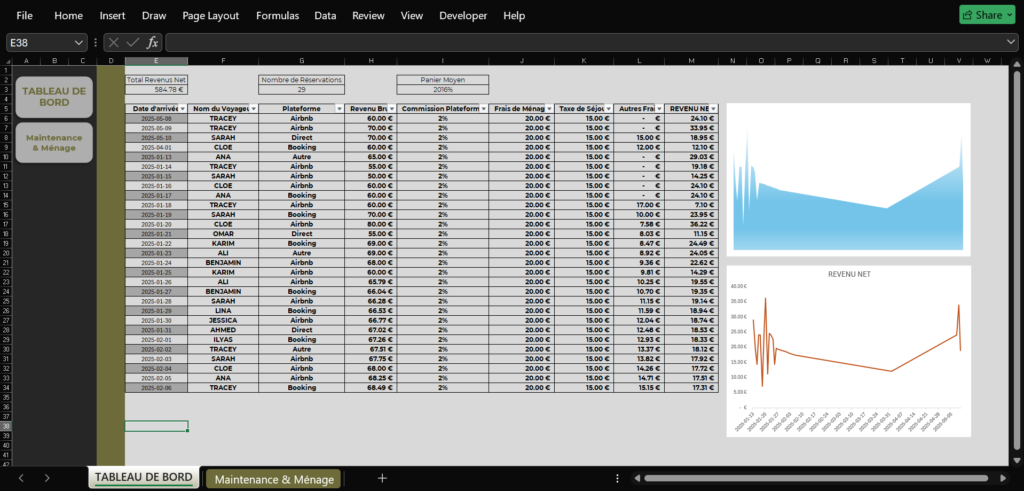Open the Help tab
This screenshot has height=491, width=1024.
(x=514, y=16)
